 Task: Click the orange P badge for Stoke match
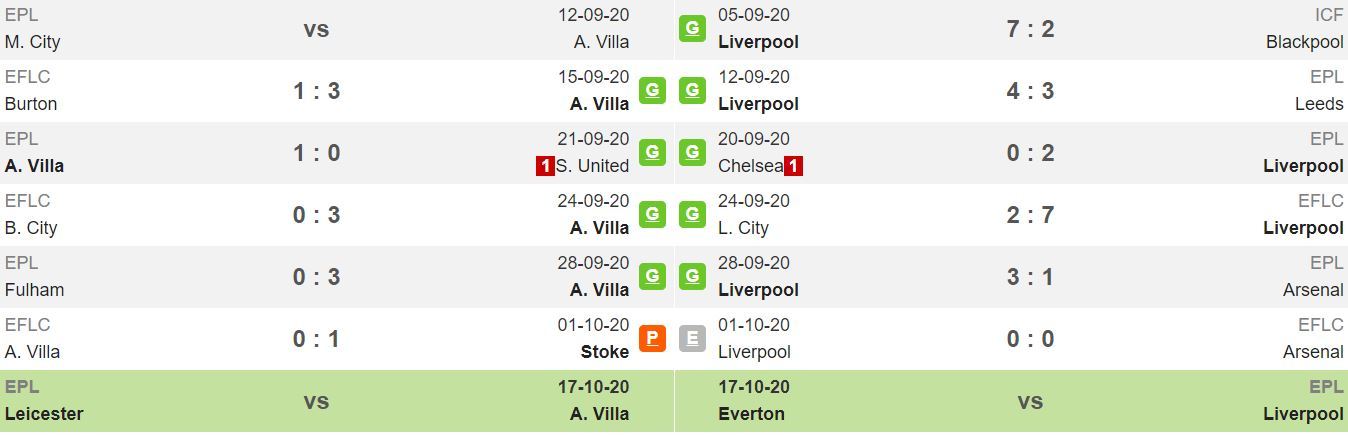tap(652, 338)
